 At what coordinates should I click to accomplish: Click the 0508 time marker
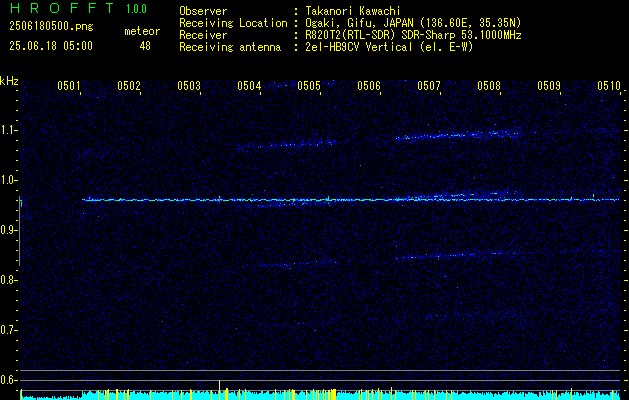click(x=489, y=85)
